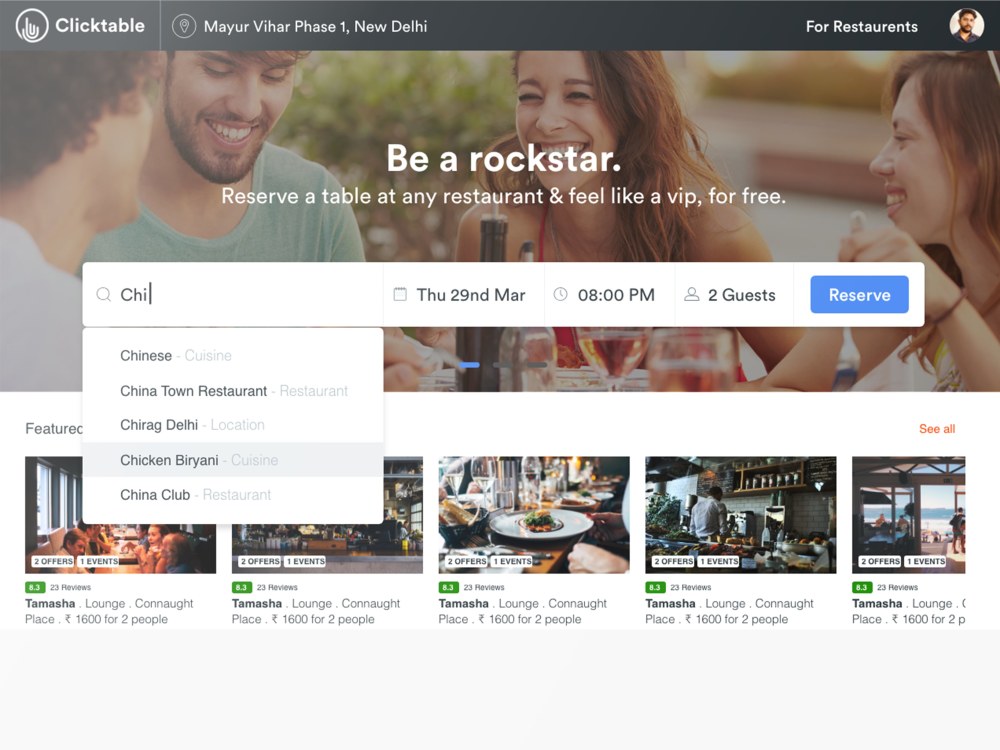The height and width of the screenshot is (750, 1000).
Task: Click the clock icon beside the time
Action: [560, 294]
